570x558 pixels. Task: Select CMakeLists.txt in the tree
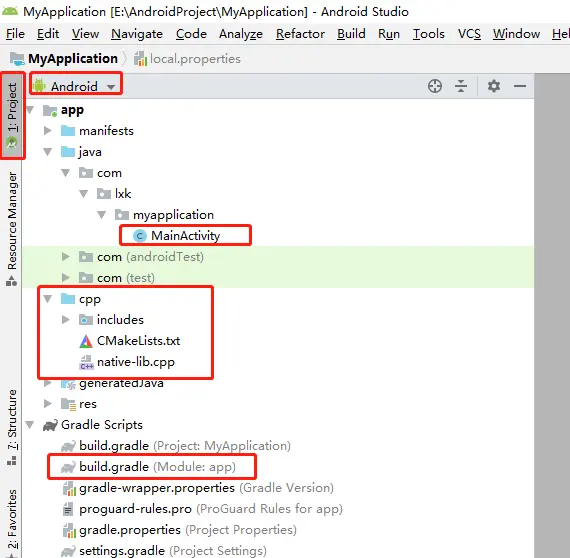pyautogui.click(x=129, y=341)
